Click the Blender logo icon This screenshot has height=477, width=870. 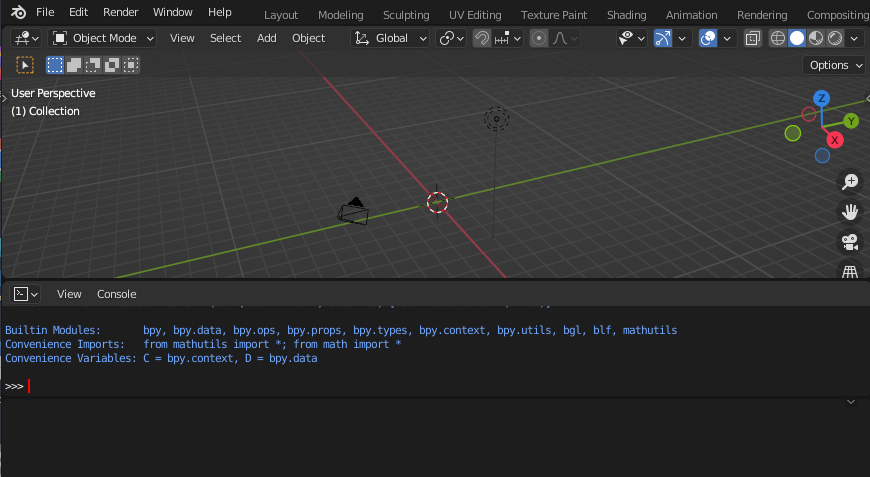[18, 13]
